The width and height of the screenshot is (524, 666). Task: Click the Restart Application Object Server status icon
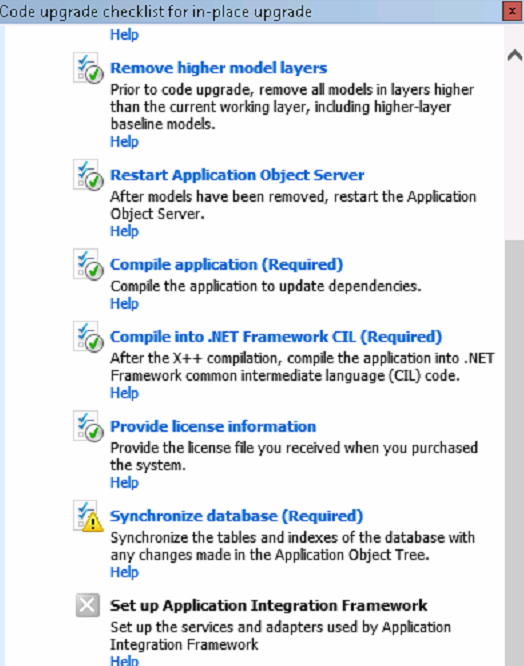88,175
